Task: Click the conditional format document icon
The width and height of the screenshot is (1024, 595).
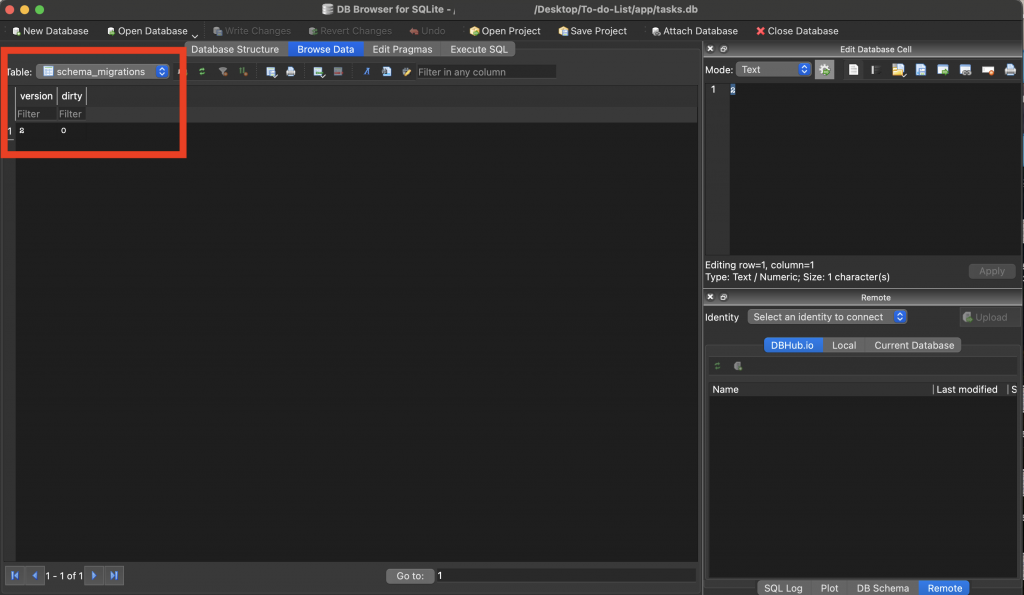Action: pyautogui.click(x=387, y=72)
